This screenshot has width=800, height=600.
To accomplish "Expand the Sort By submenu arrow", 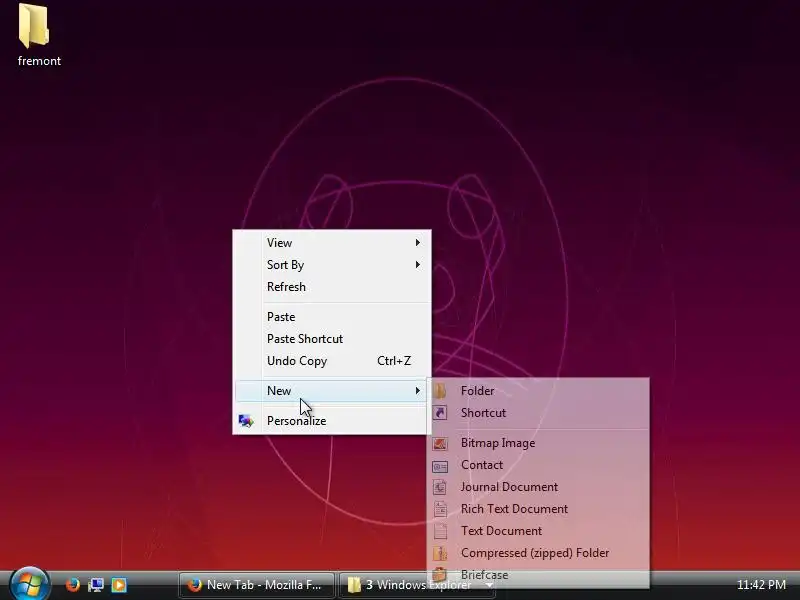I will 417,265.
